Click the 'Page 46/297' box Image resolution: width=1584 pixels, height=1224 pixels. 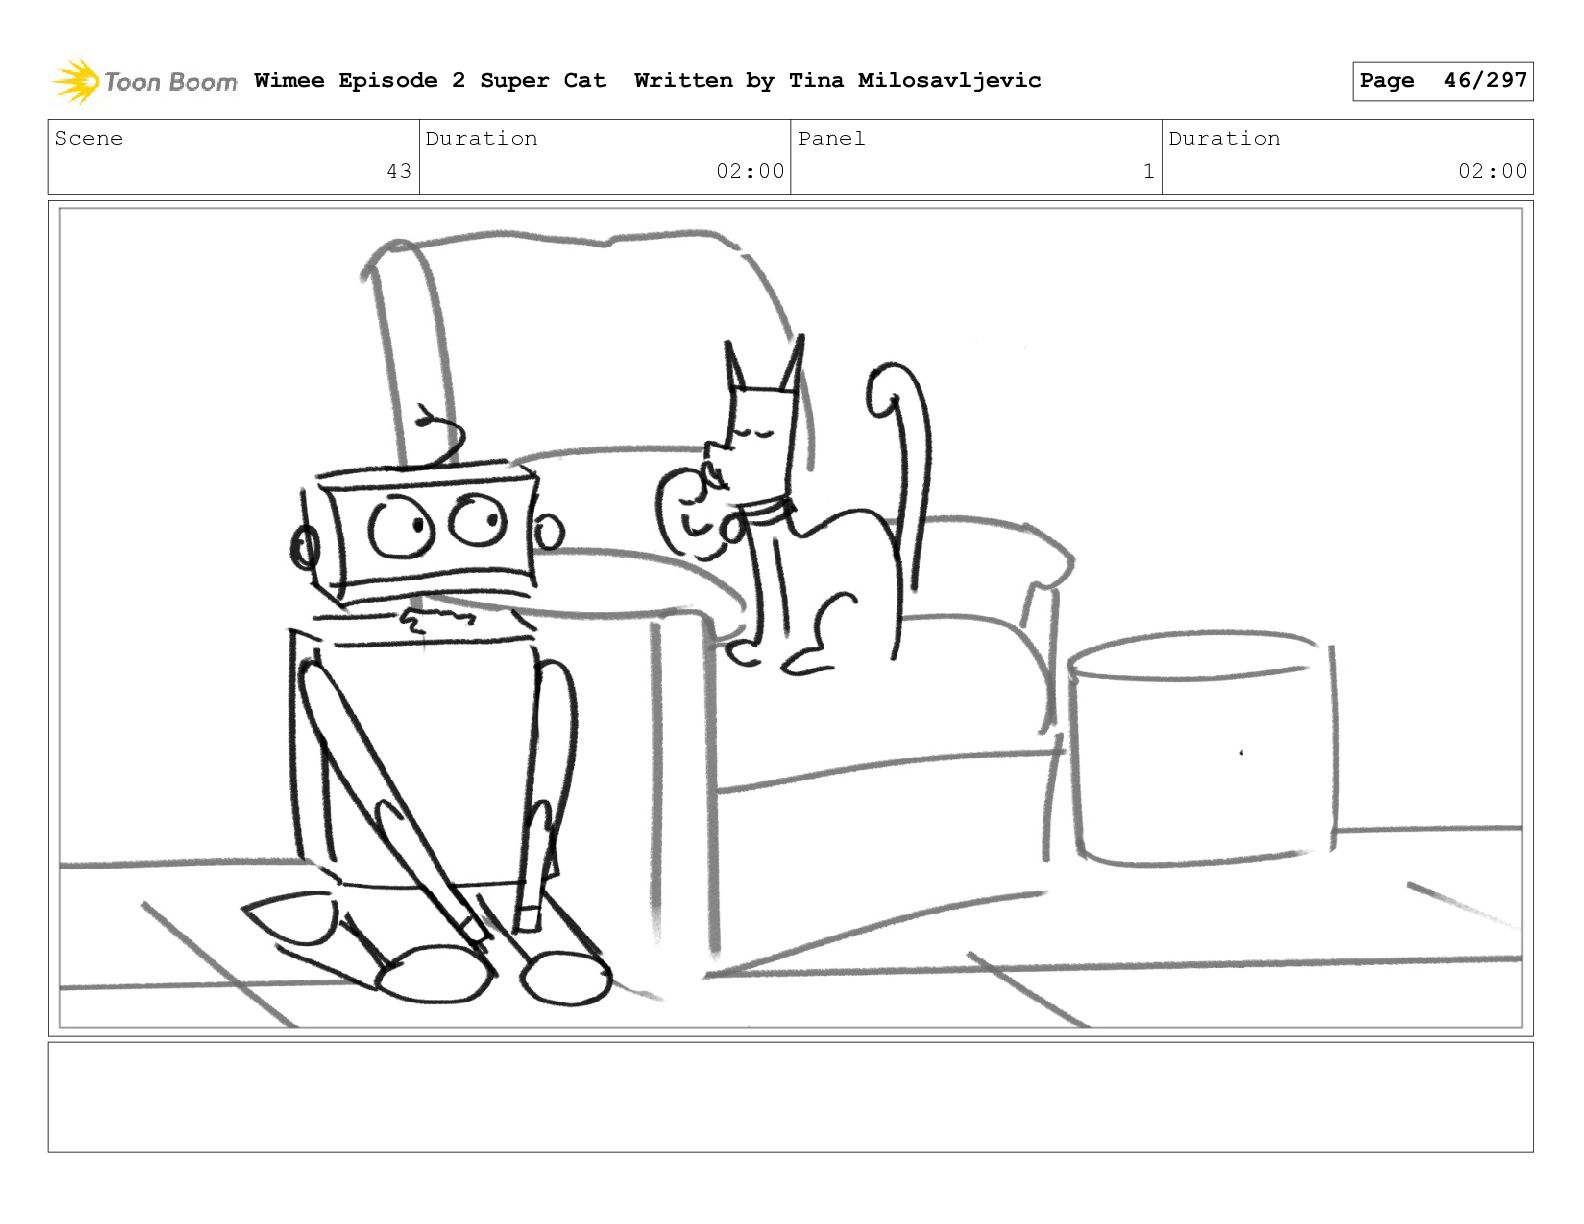pyautogui.click(x=1442, y=81)
